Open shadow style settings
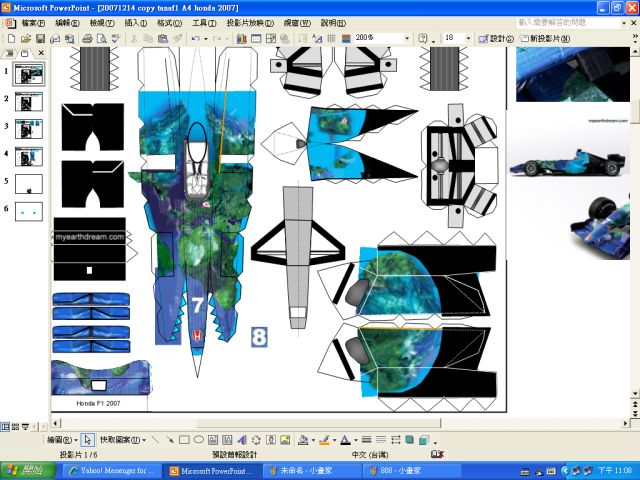The height and width of the screenshot is (480, 640). [x=409, y=440]
